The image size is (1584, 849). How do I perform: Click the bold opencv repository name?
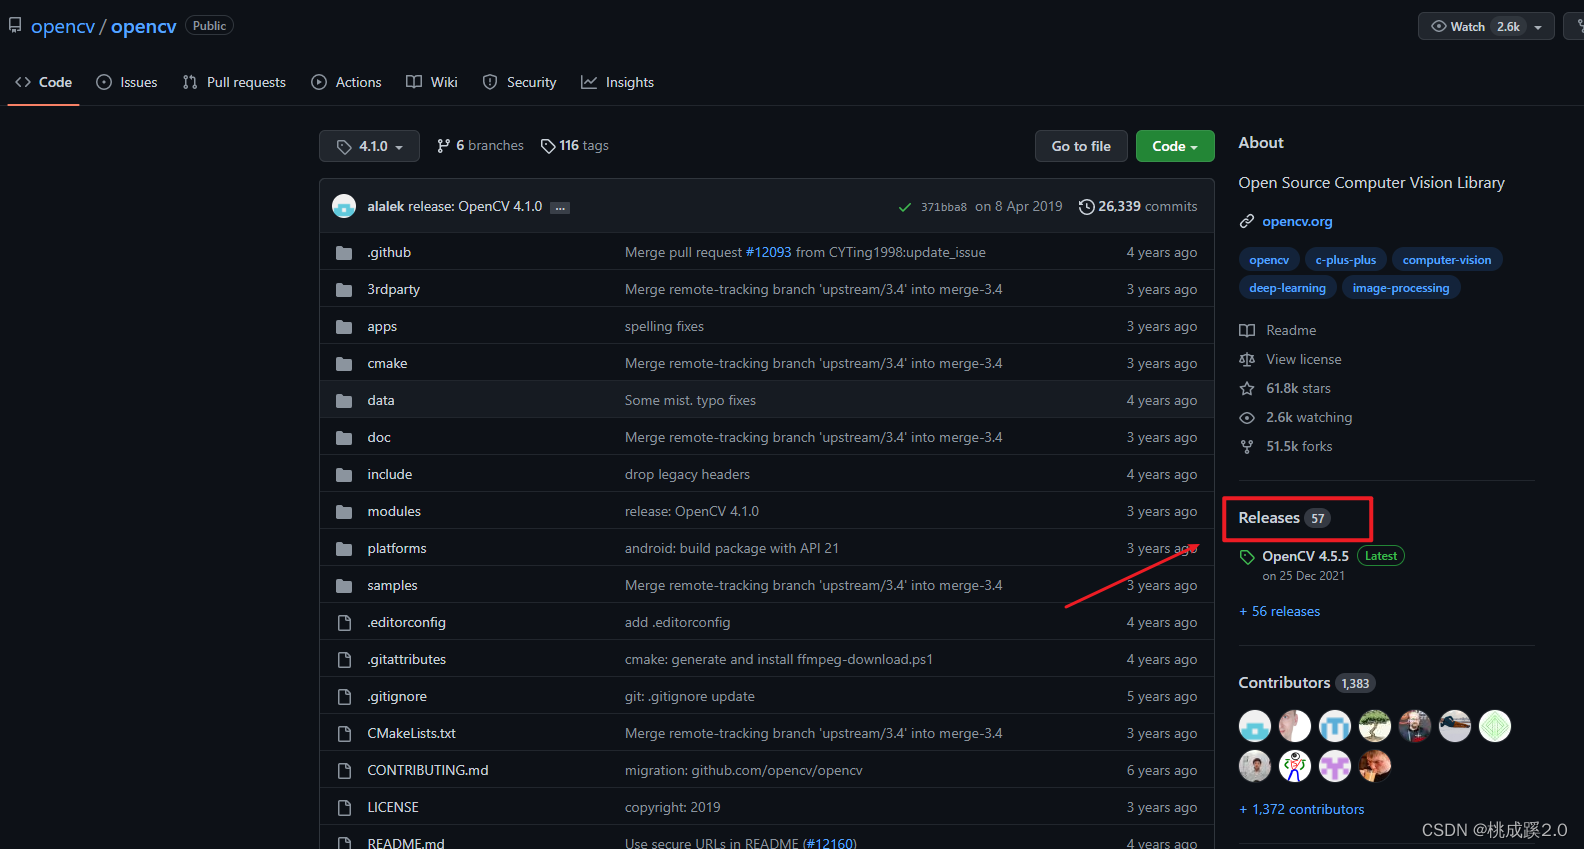tap(144, 27)
